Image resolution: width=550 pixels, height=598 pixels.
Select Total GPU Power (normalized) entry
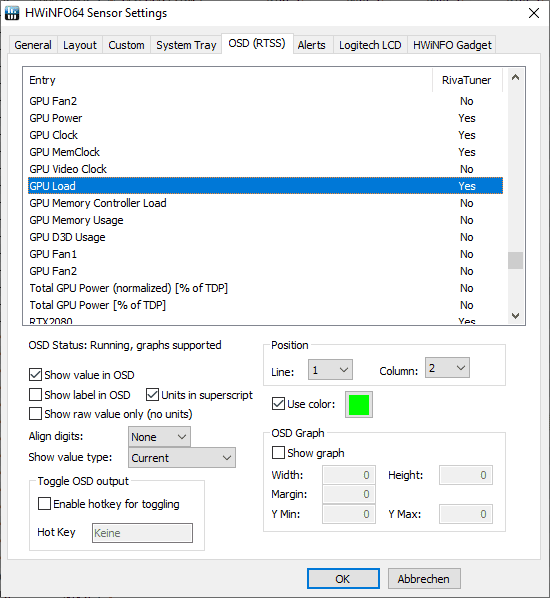click(265, 288)
